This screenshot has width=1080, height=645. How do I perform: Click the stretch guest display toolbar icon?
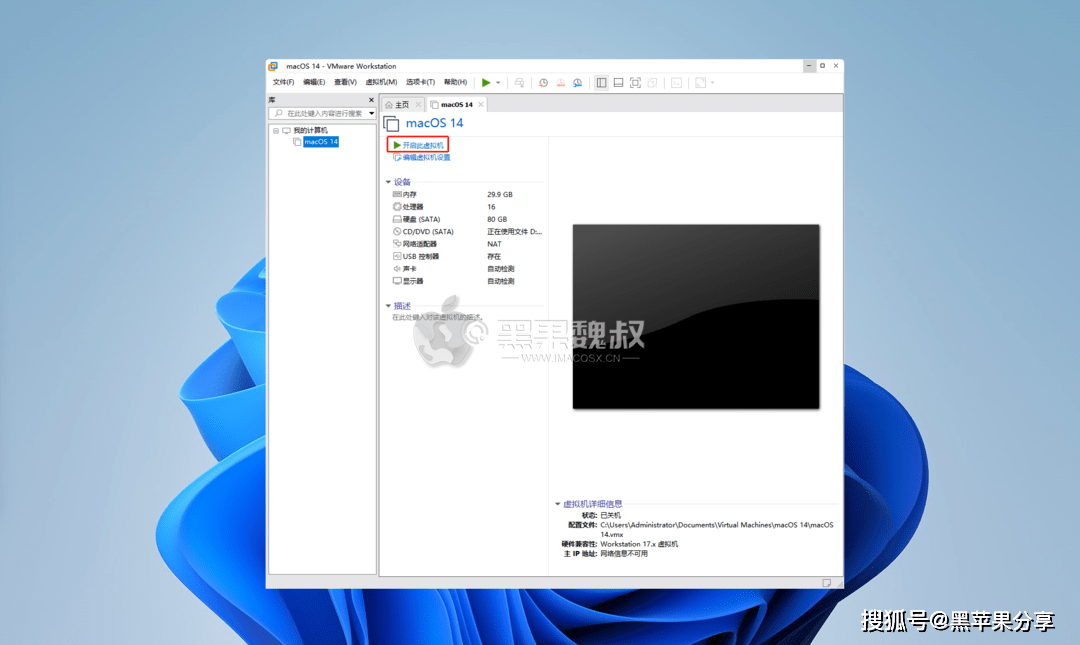(700, 83)
